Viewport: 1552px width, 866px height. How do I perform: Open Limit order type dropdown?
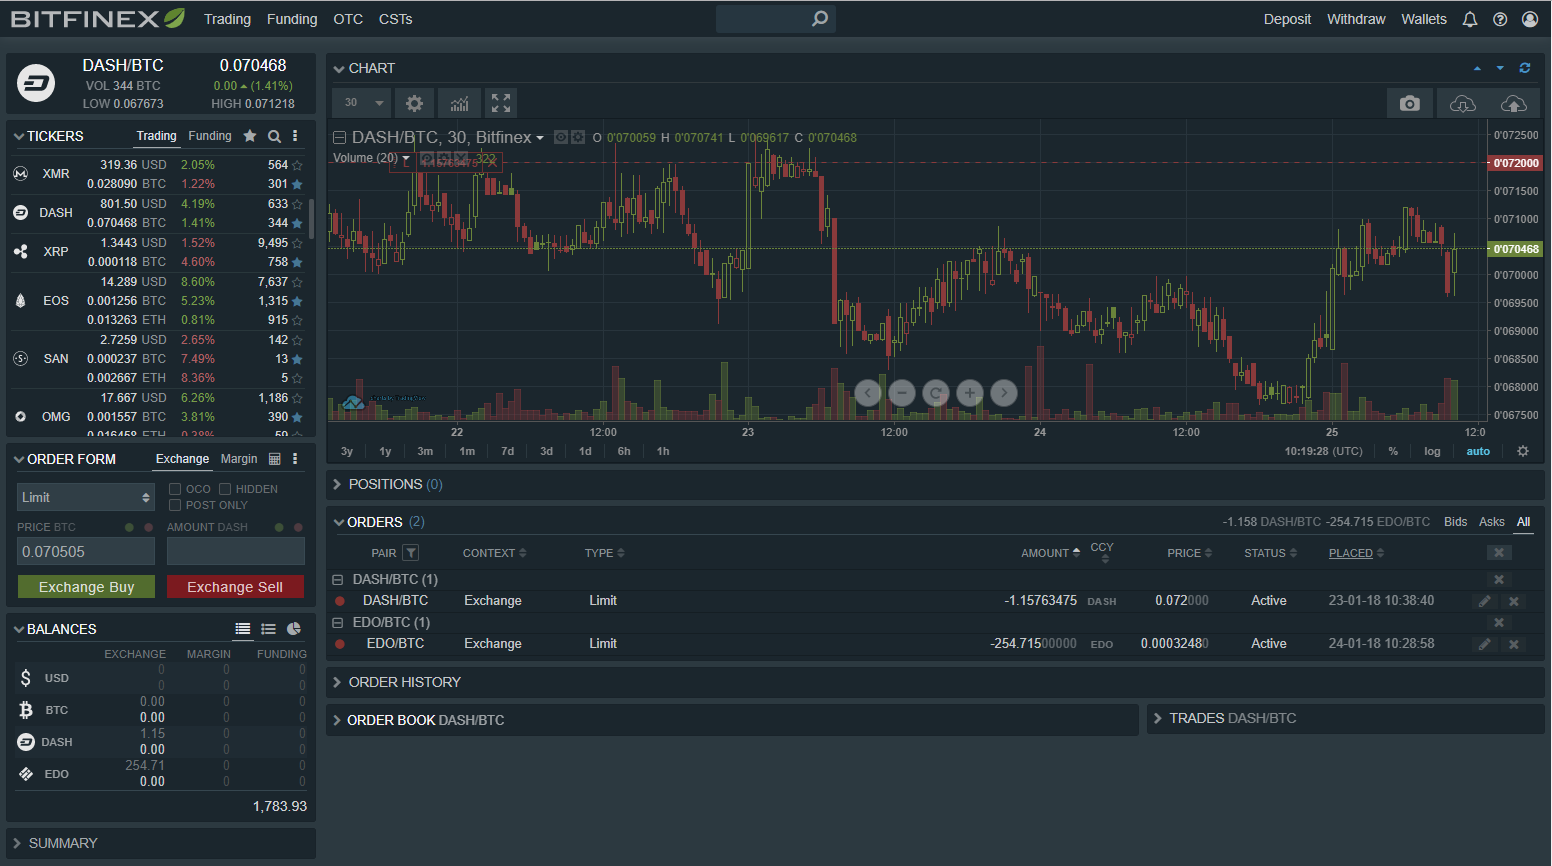(86, 497)
